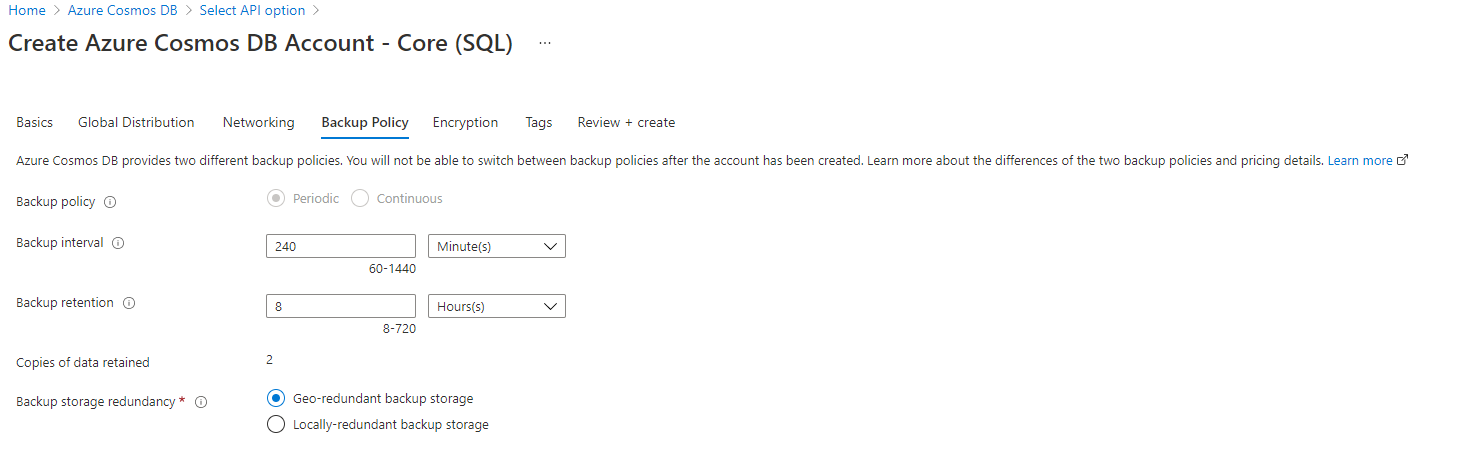Image resolution: width=1473 pixels, height=449 pixels.
Task: Open the Hours(s) retention unit dropdown
Action: tap(497, 306)
